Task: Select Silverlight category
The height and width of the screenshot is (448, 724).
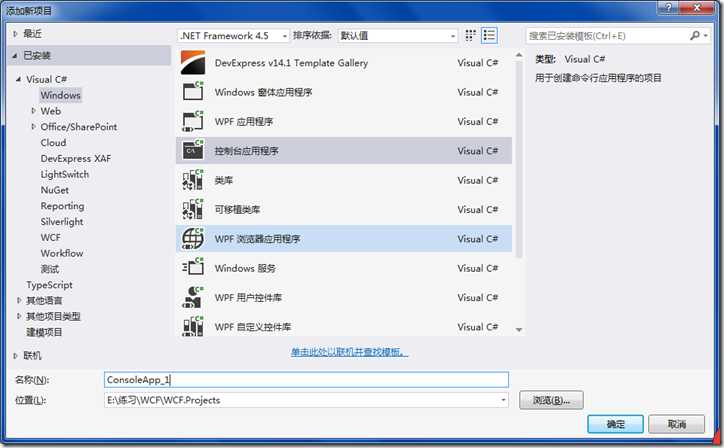Action: pos(62,222)
